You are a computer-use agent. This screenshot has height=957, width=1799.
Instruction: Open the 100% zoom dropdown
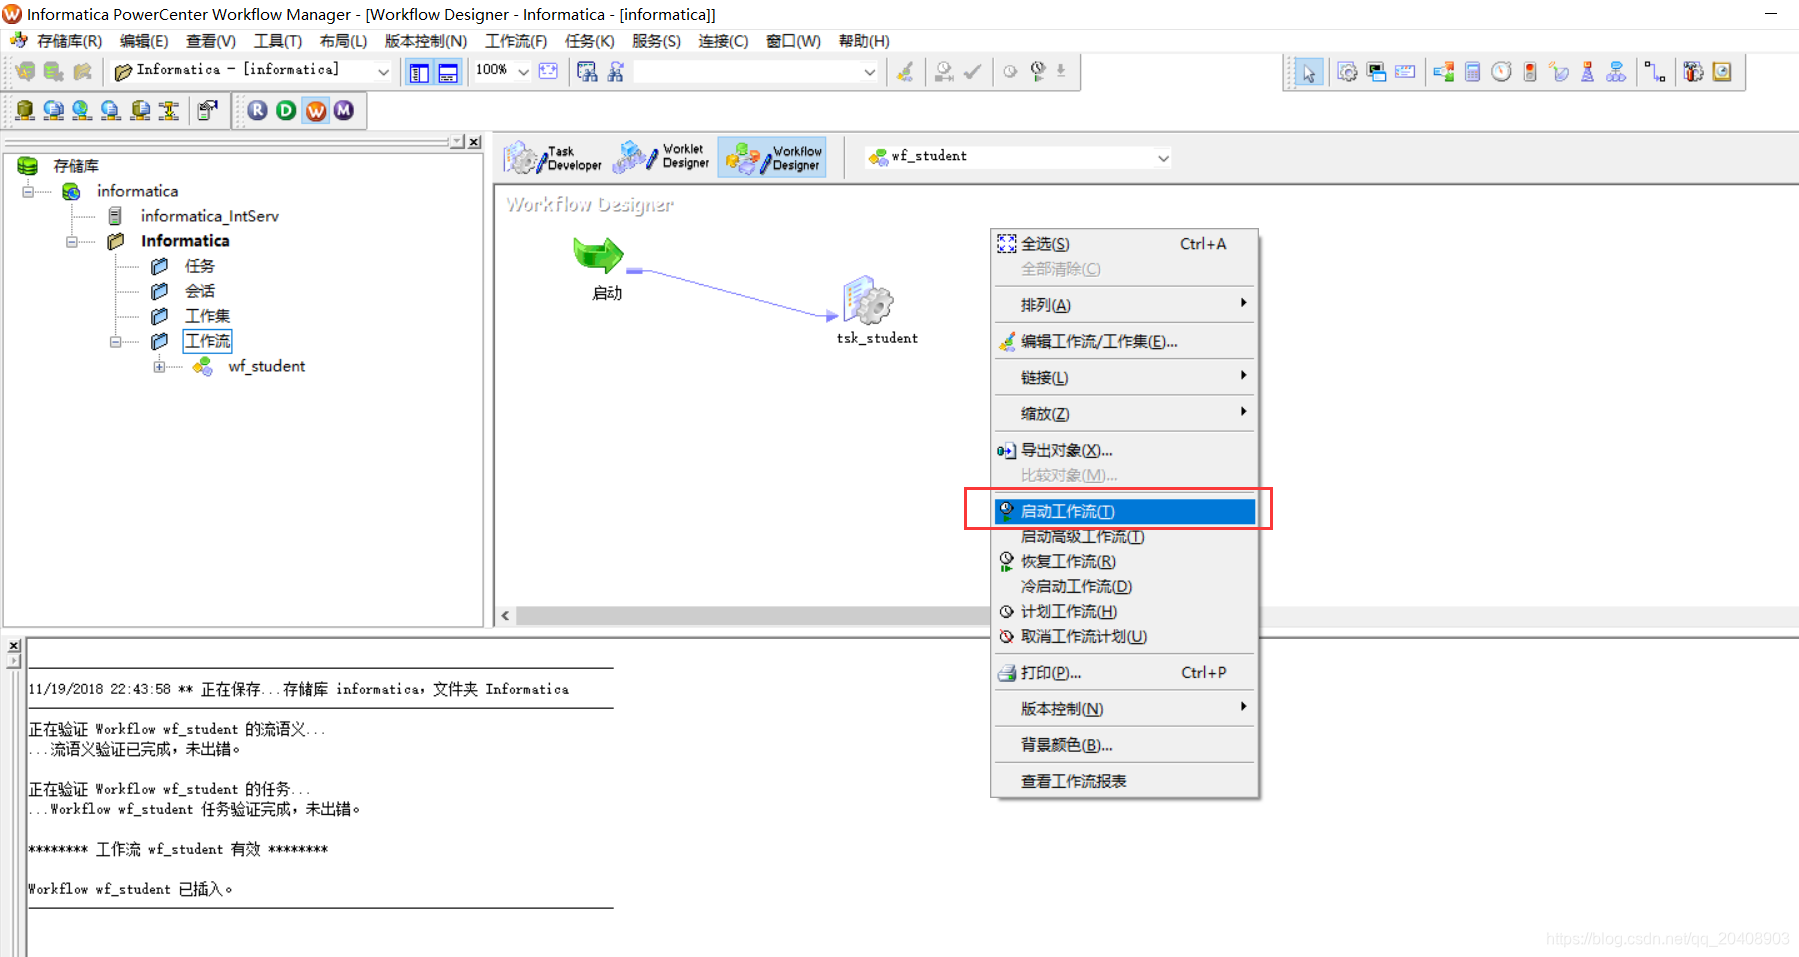[x=523, y=71]
